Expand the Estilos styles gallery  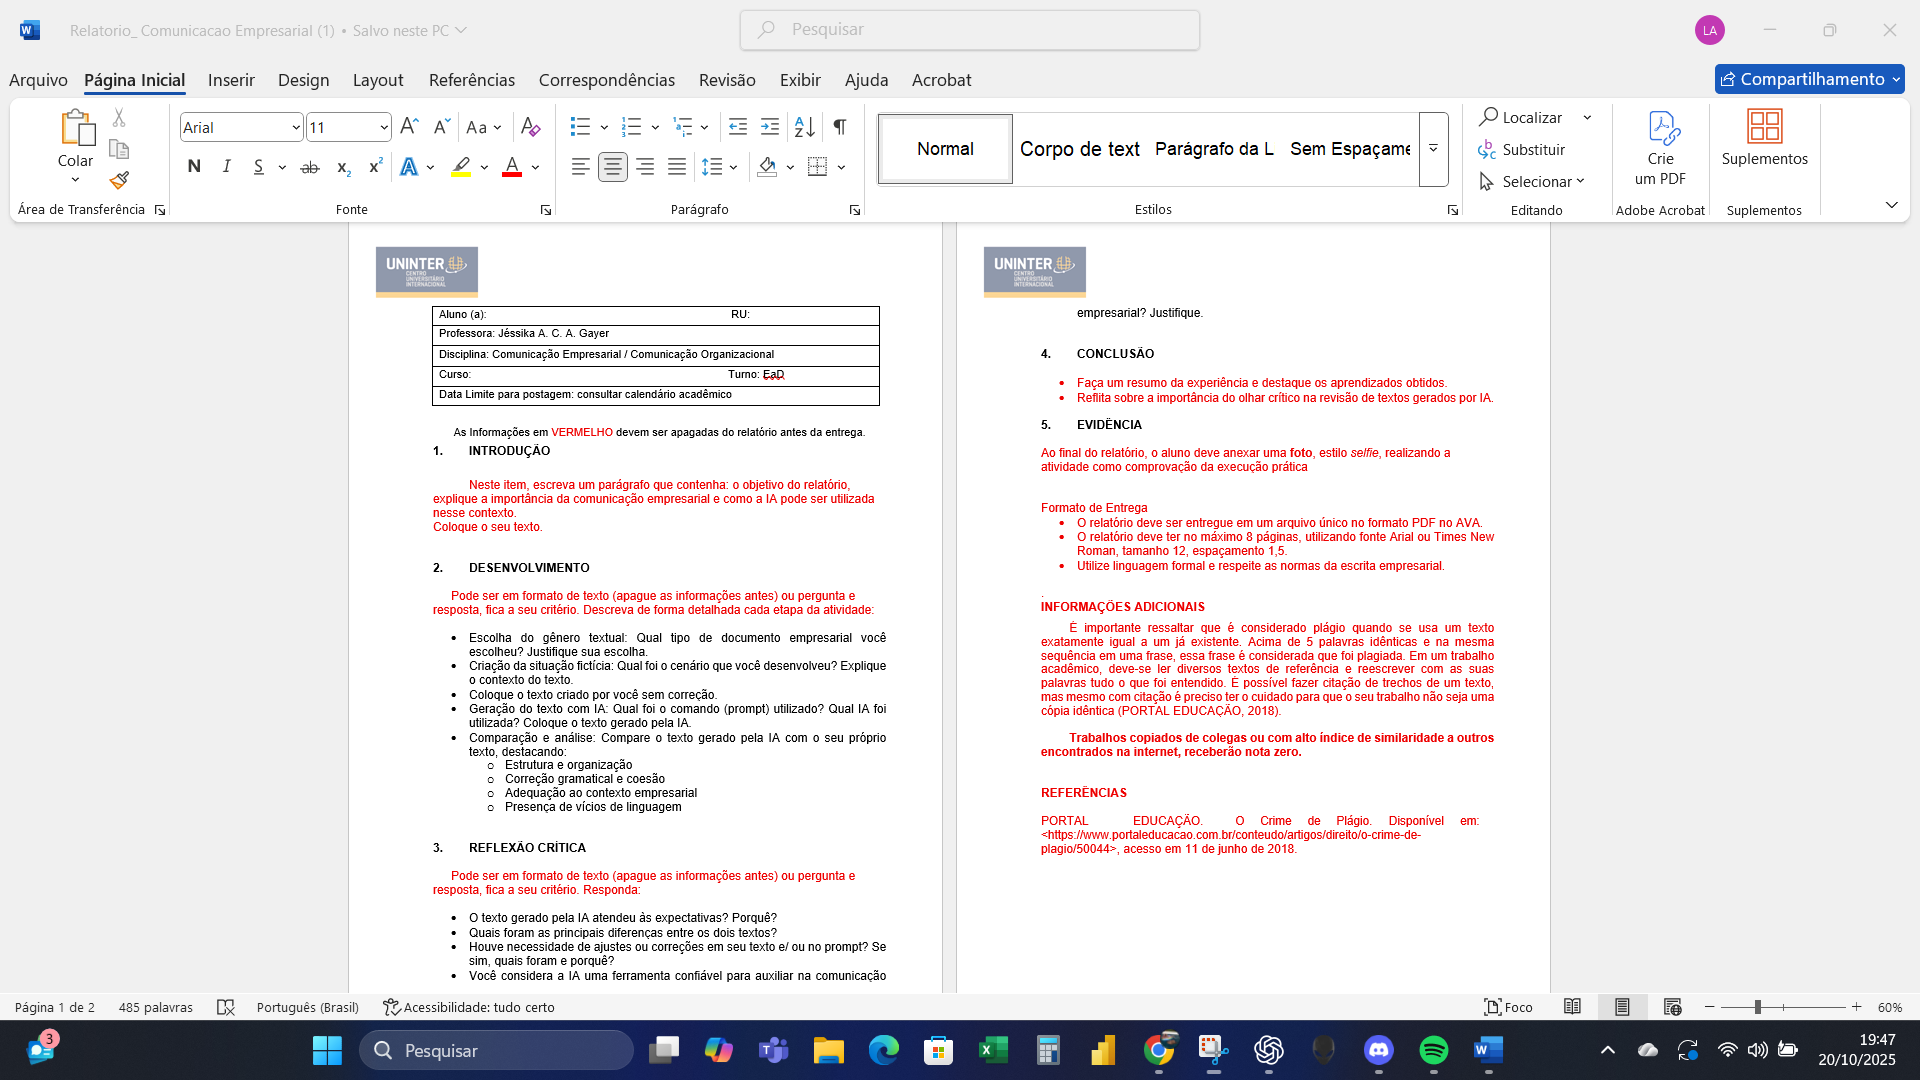[x=1433, y=149]
